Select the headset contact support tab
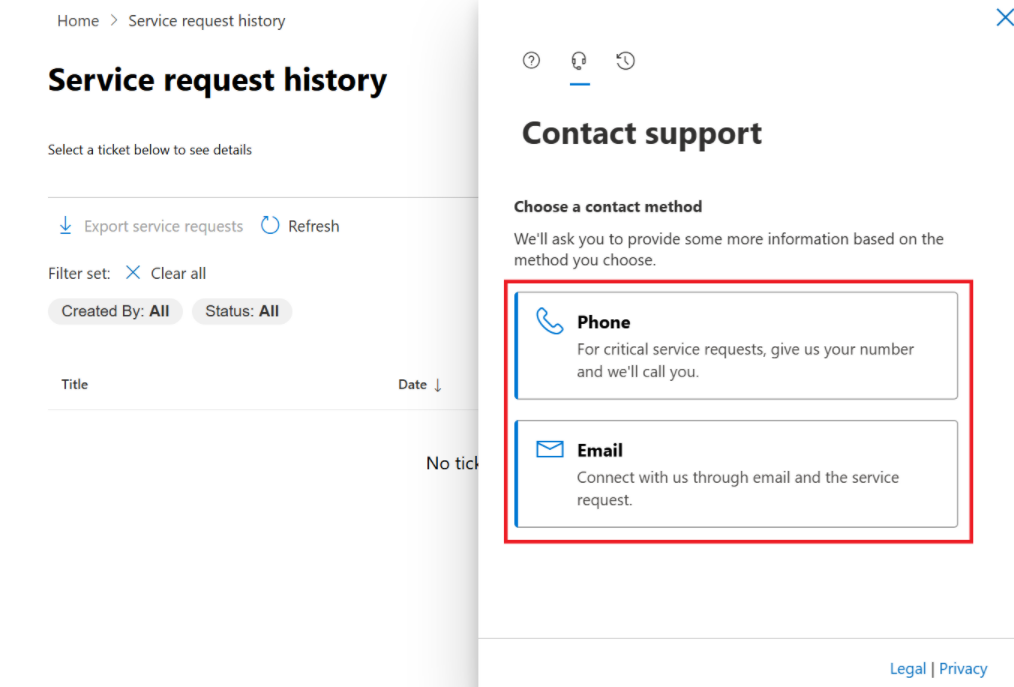The height and width of the screenshot is (687, 1014). click(579, 61)
